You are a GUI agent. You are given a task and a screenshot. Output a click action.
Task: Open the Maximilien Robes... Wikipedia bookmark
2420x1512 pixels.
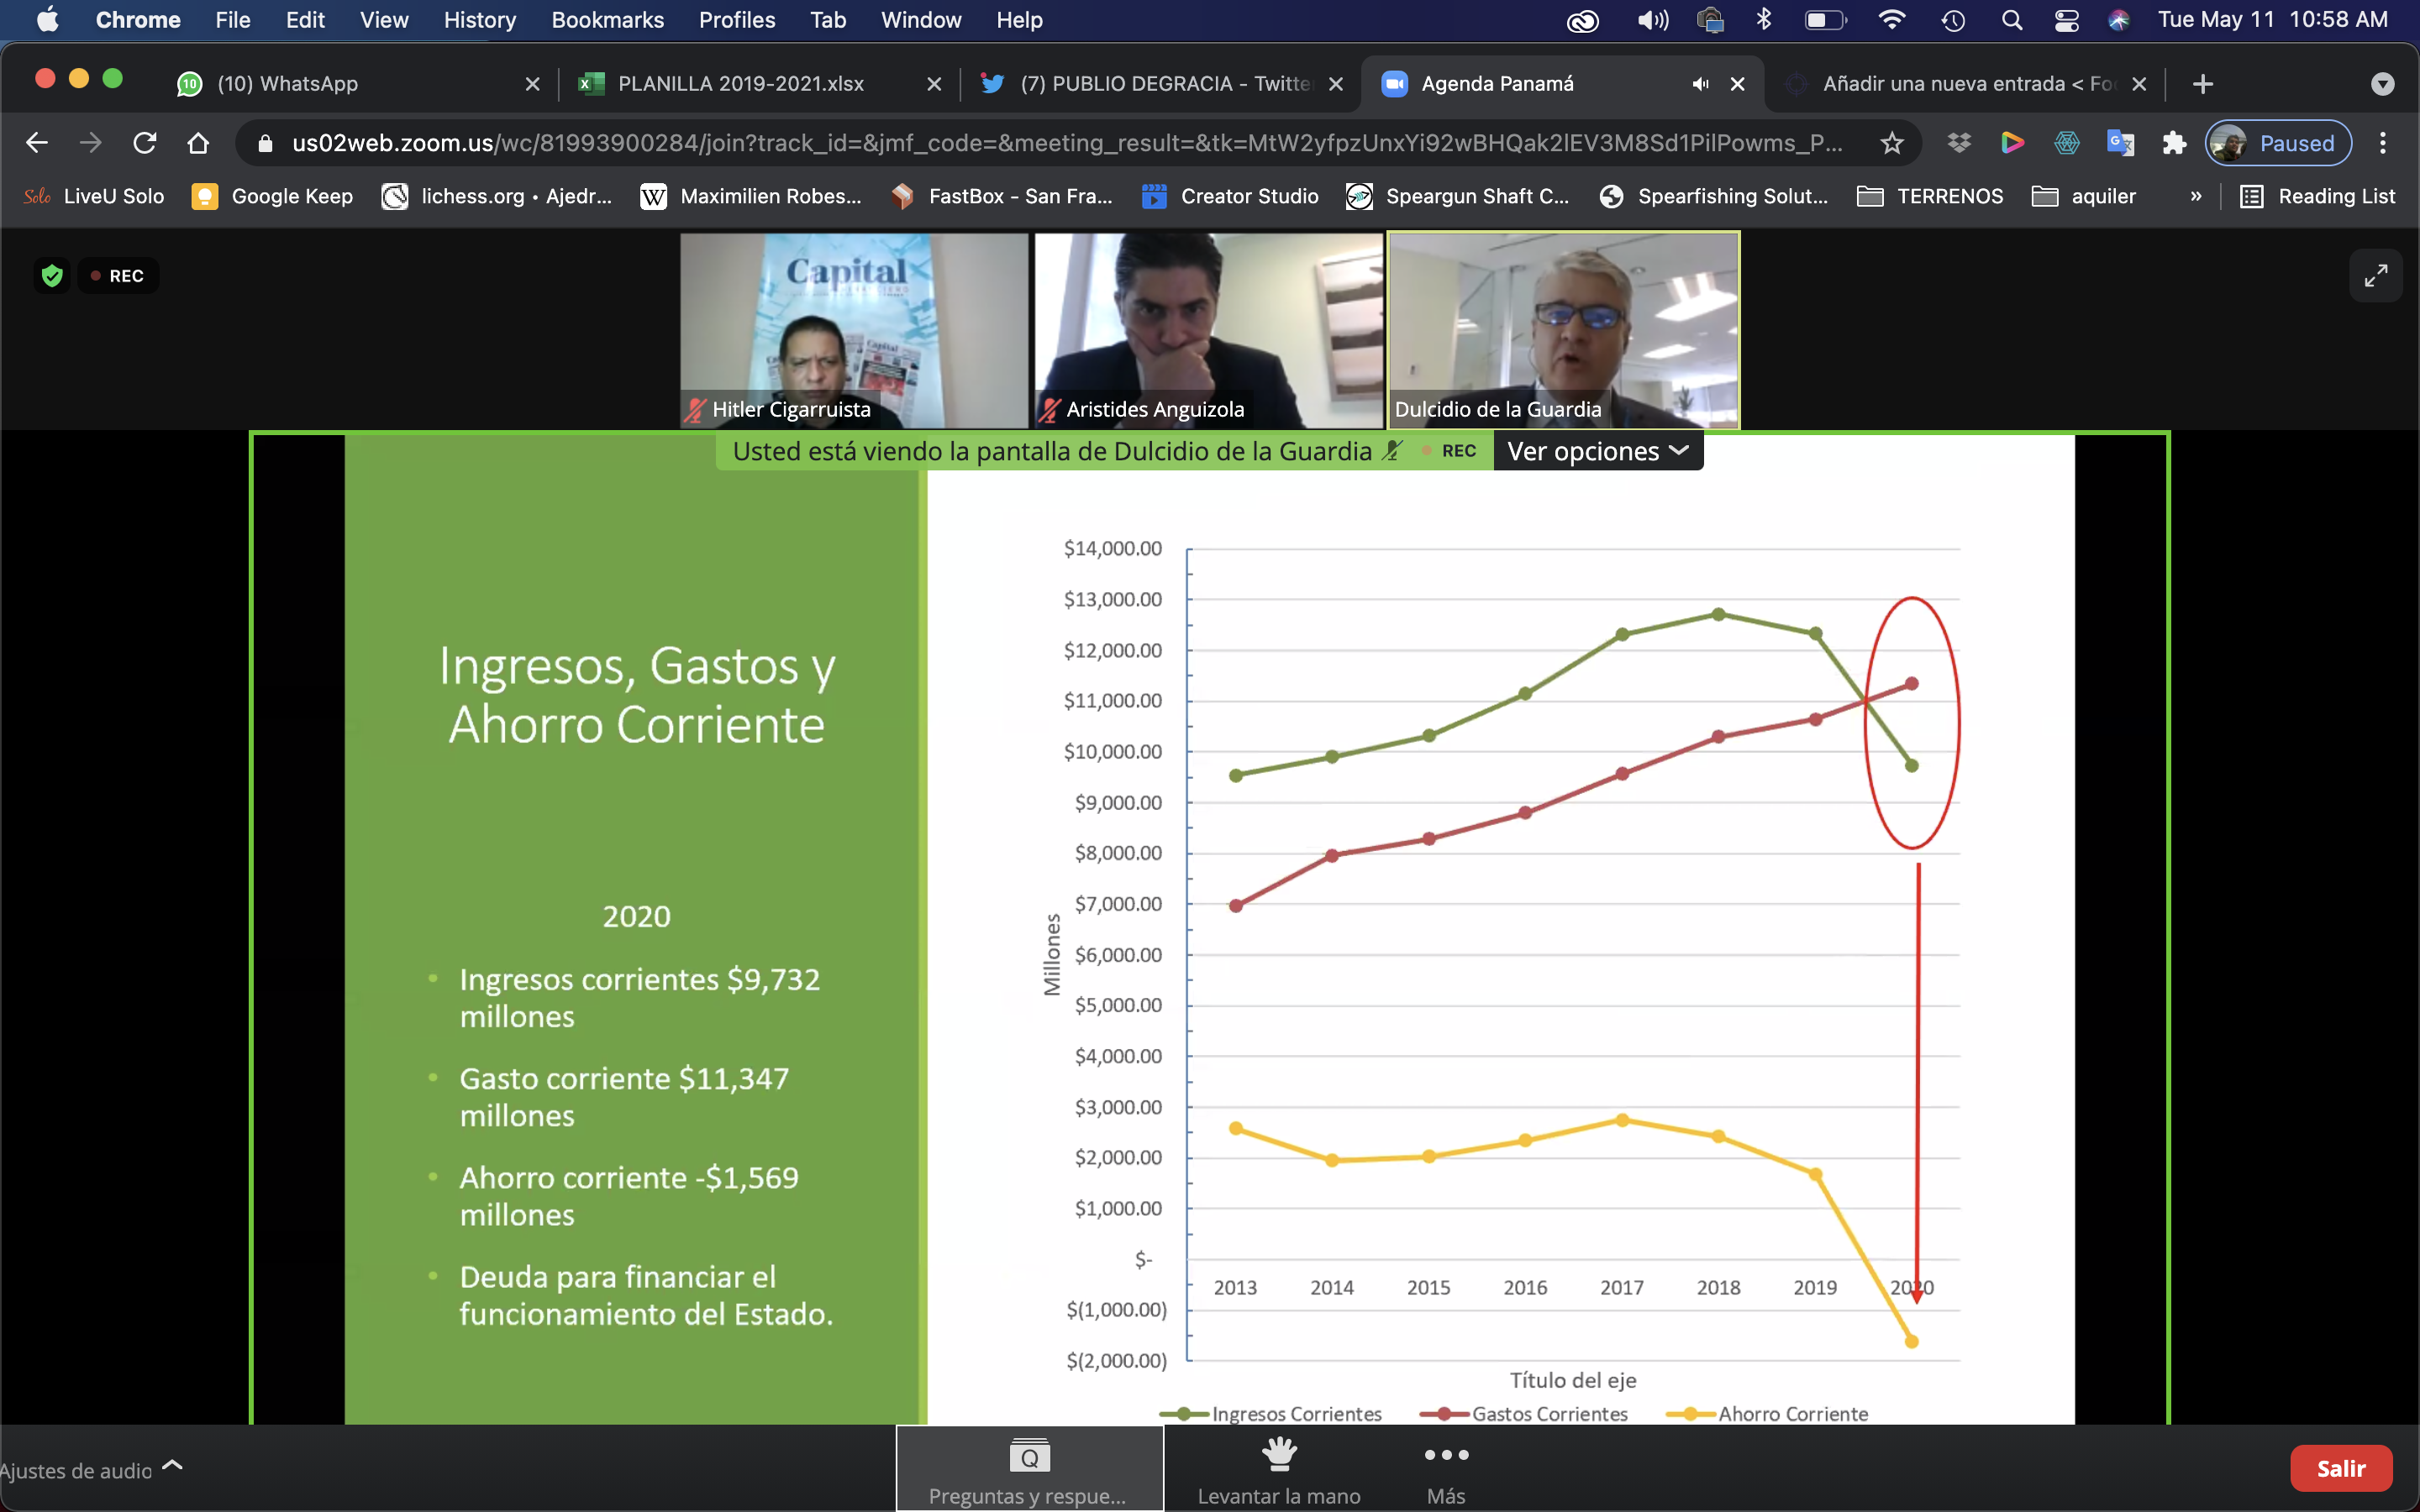752,196
